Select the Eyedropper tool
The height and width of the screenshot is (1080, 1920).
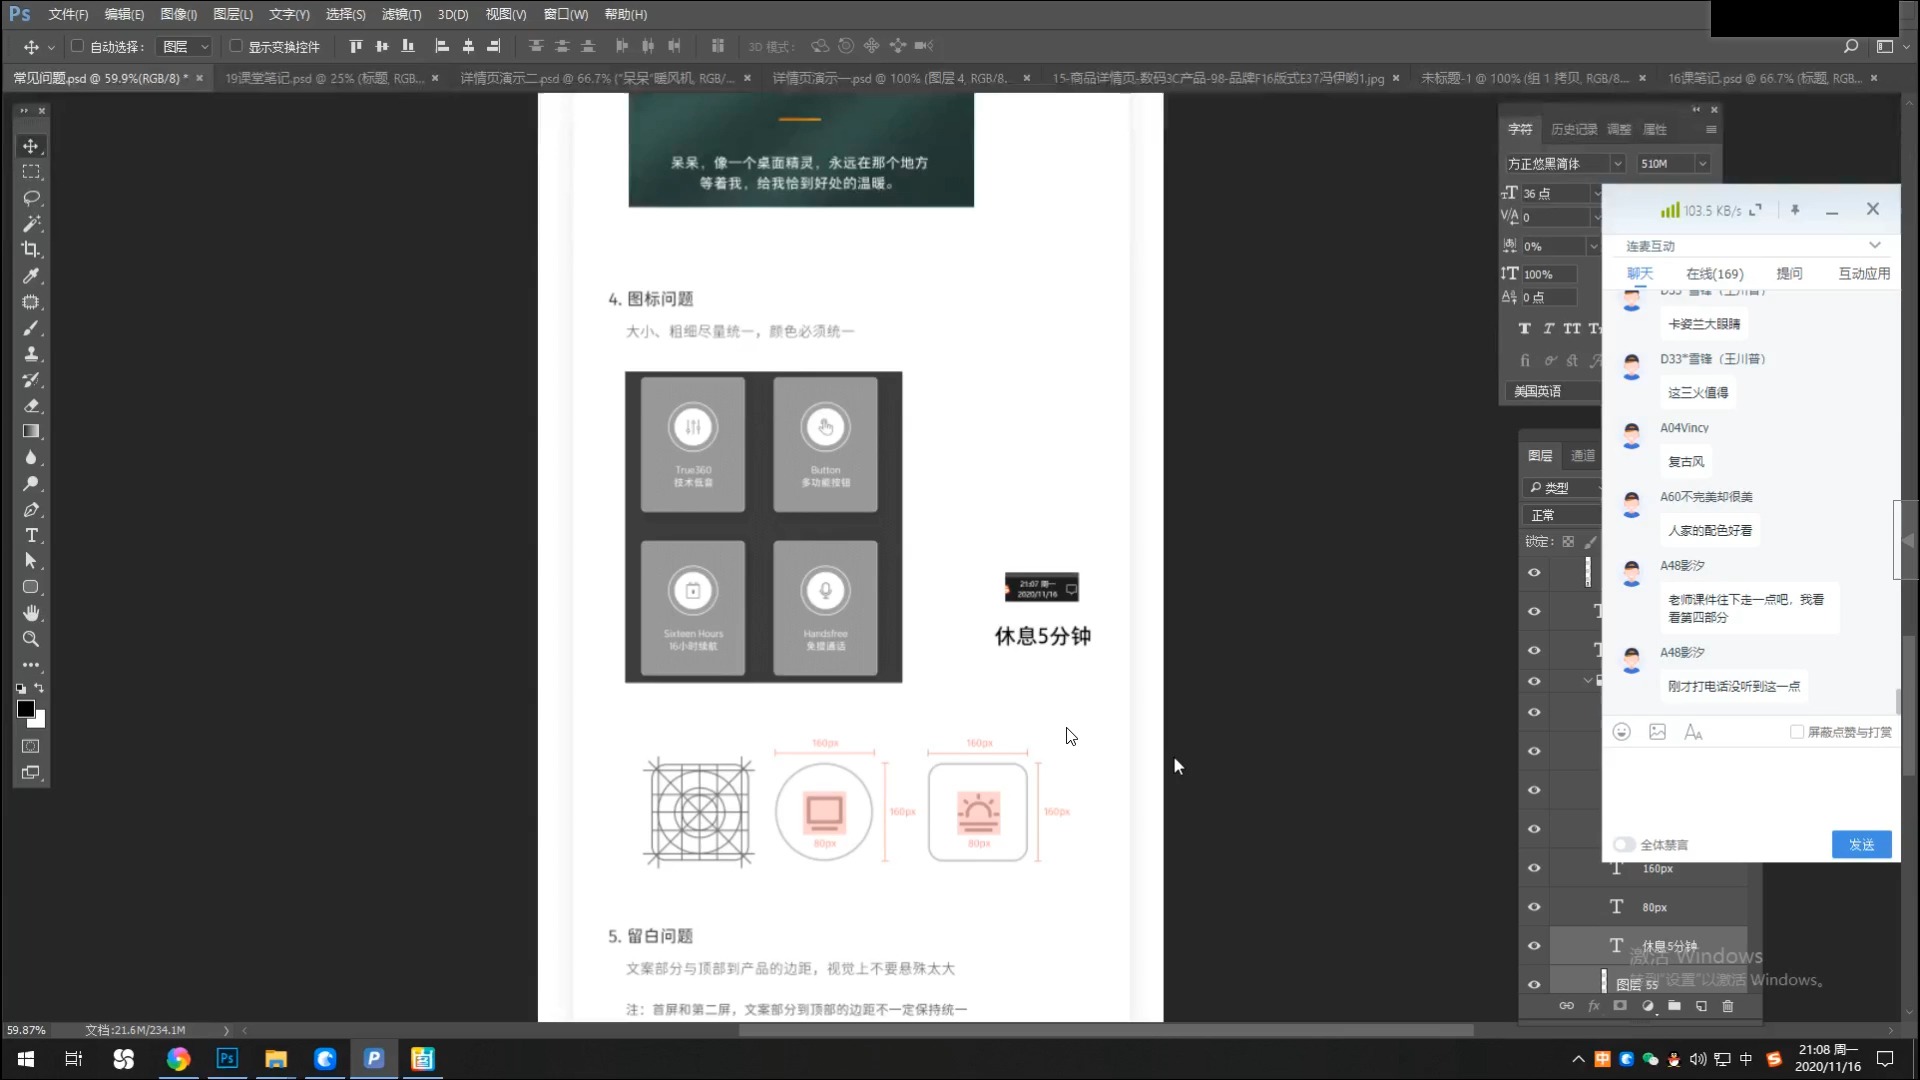(31, 276)
